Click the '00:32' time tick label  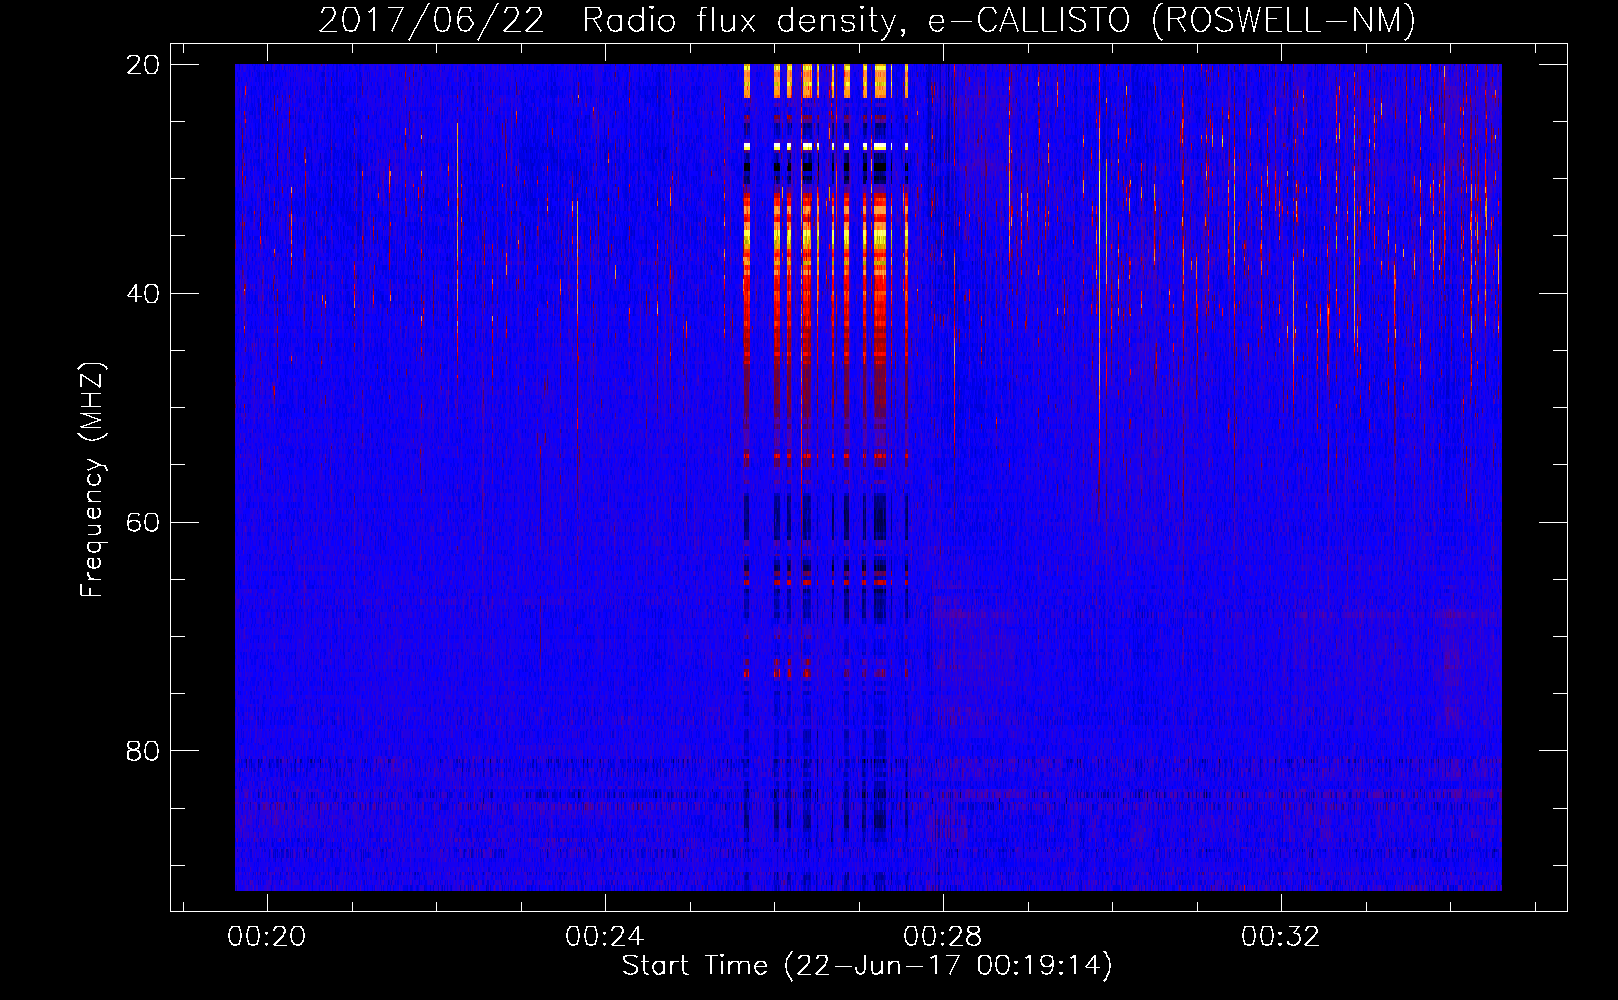click(1281, 937)
